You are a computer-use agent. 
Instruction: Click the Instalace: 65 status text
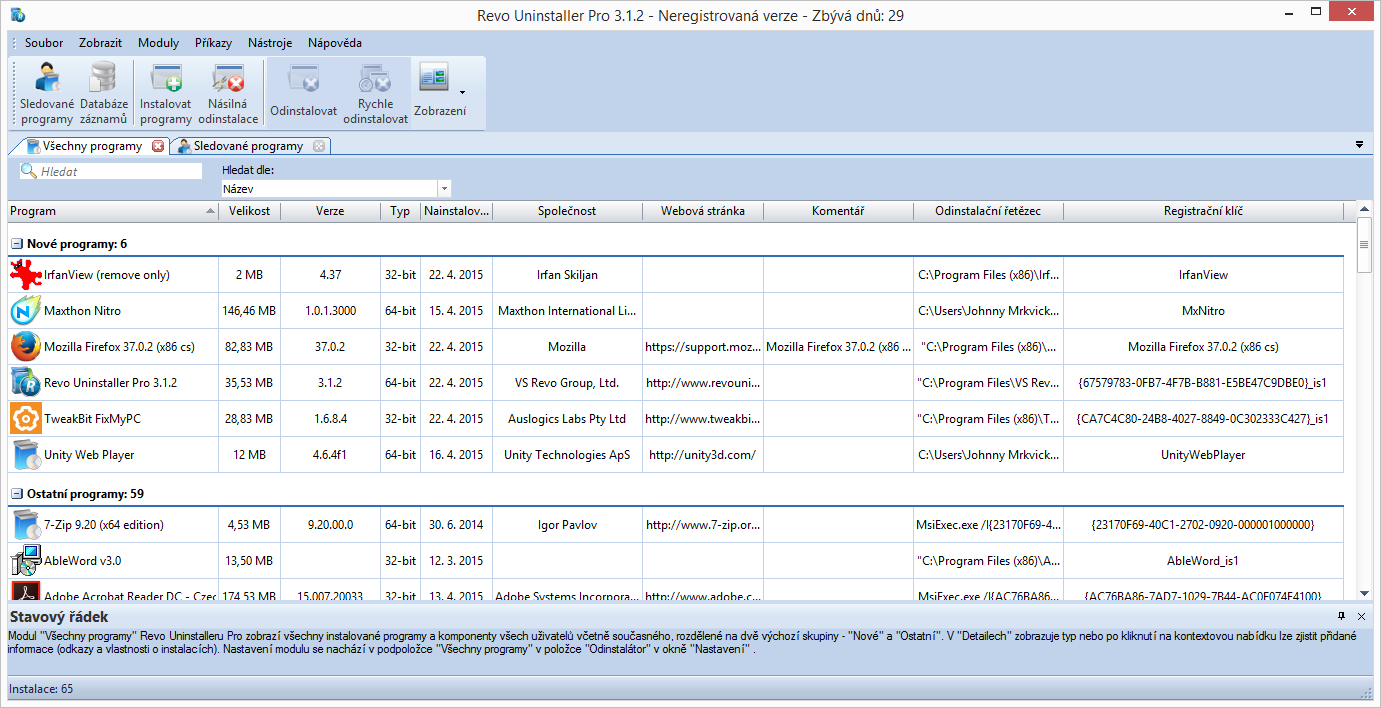tap(41, 689)
